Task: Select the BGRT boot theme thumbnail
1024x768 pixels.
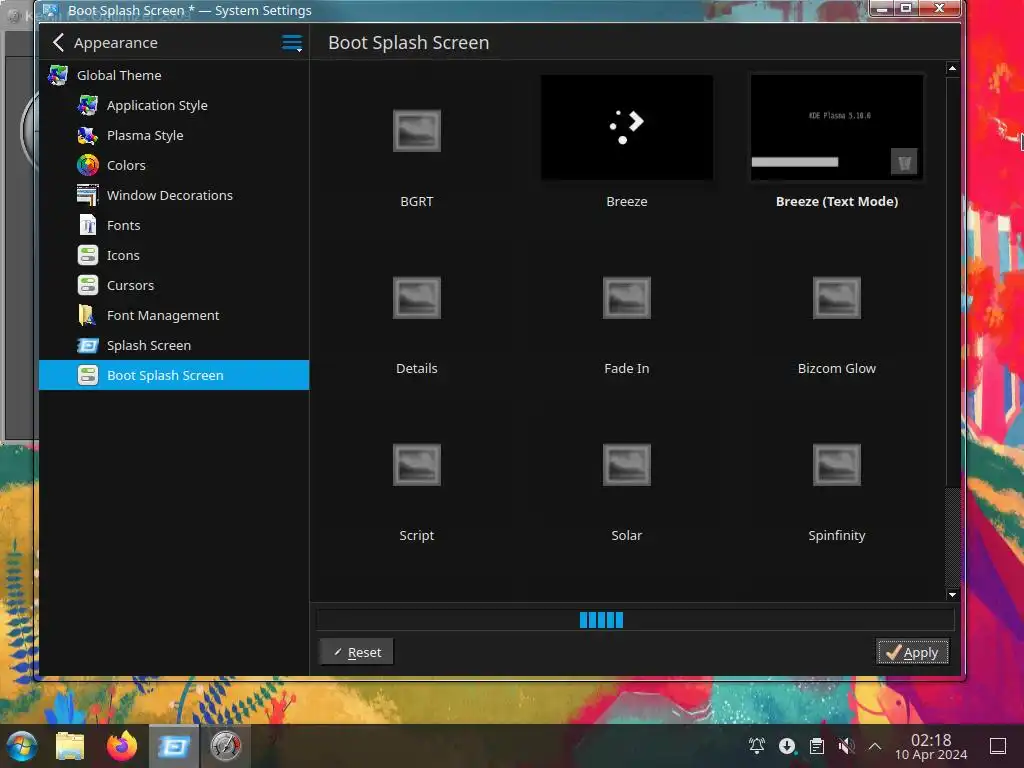Action: [x=417, y=131]
